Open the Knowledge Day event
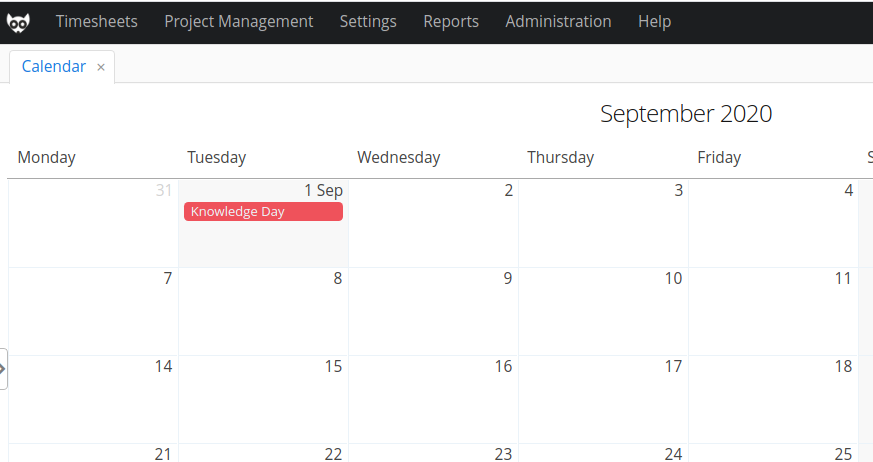 click(x=263, y=212)
